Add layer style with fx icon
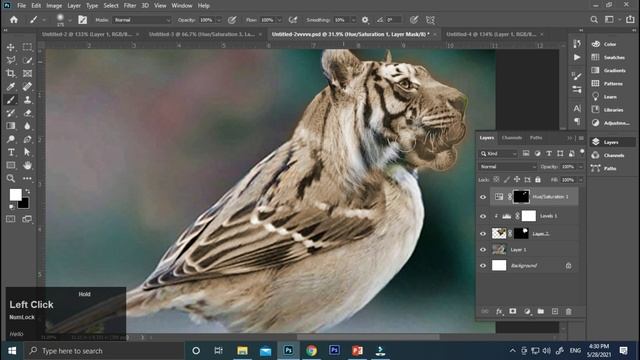 point(499,311)
